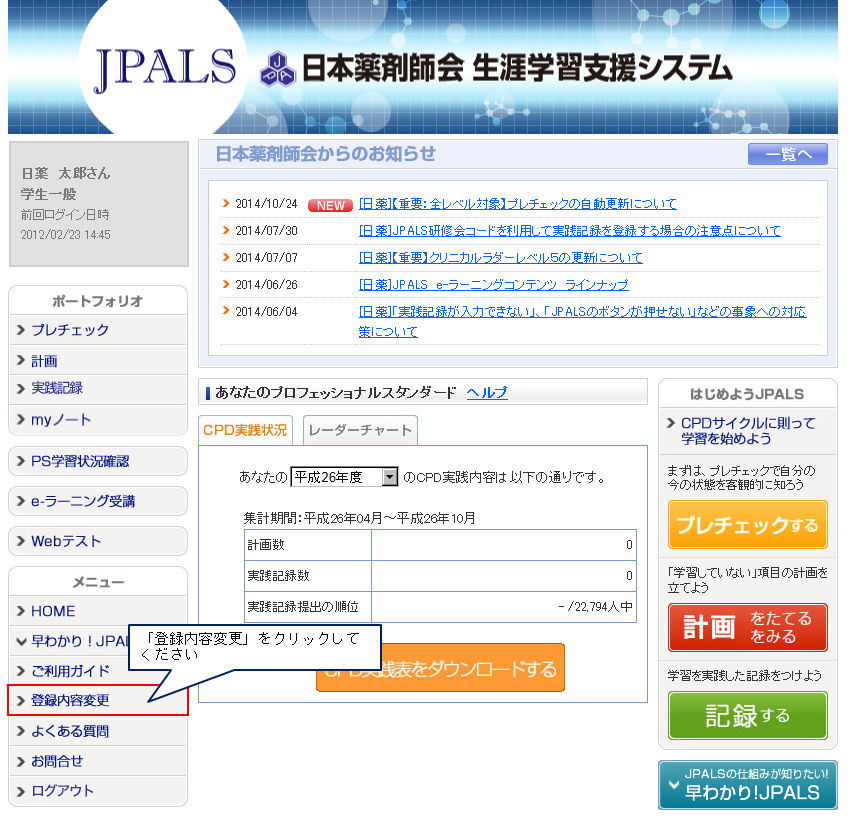Click the 実践記録提出の順位 value 22,794人中

tap(595, 607)
